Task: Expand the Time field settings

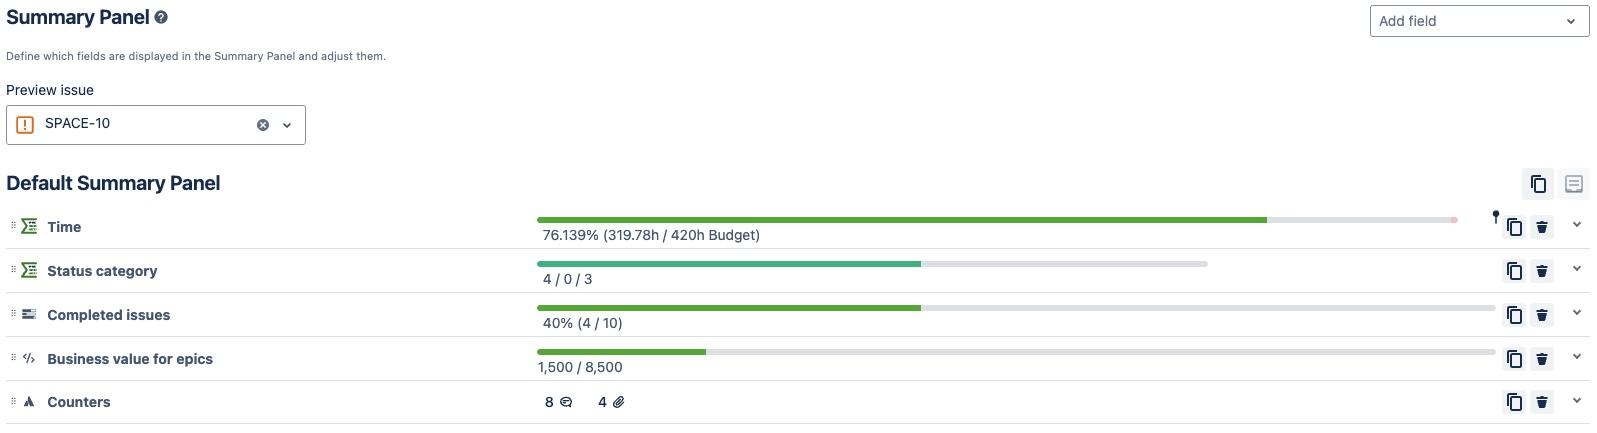Action: [x=1577, y=225]
